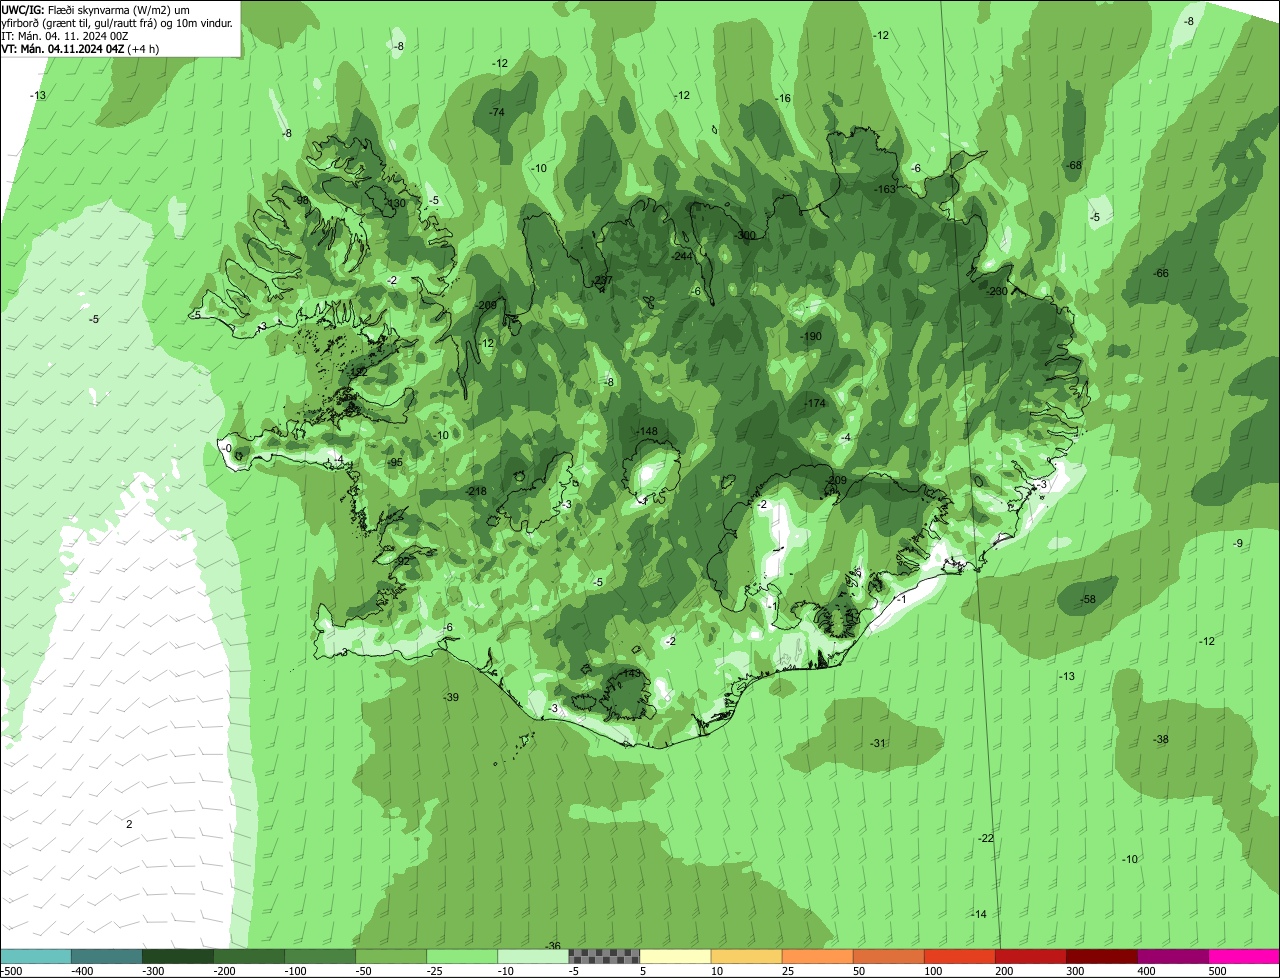
Task: Click the purple 400 to 500 legend swatch
Action: (x=1172, y=956)
